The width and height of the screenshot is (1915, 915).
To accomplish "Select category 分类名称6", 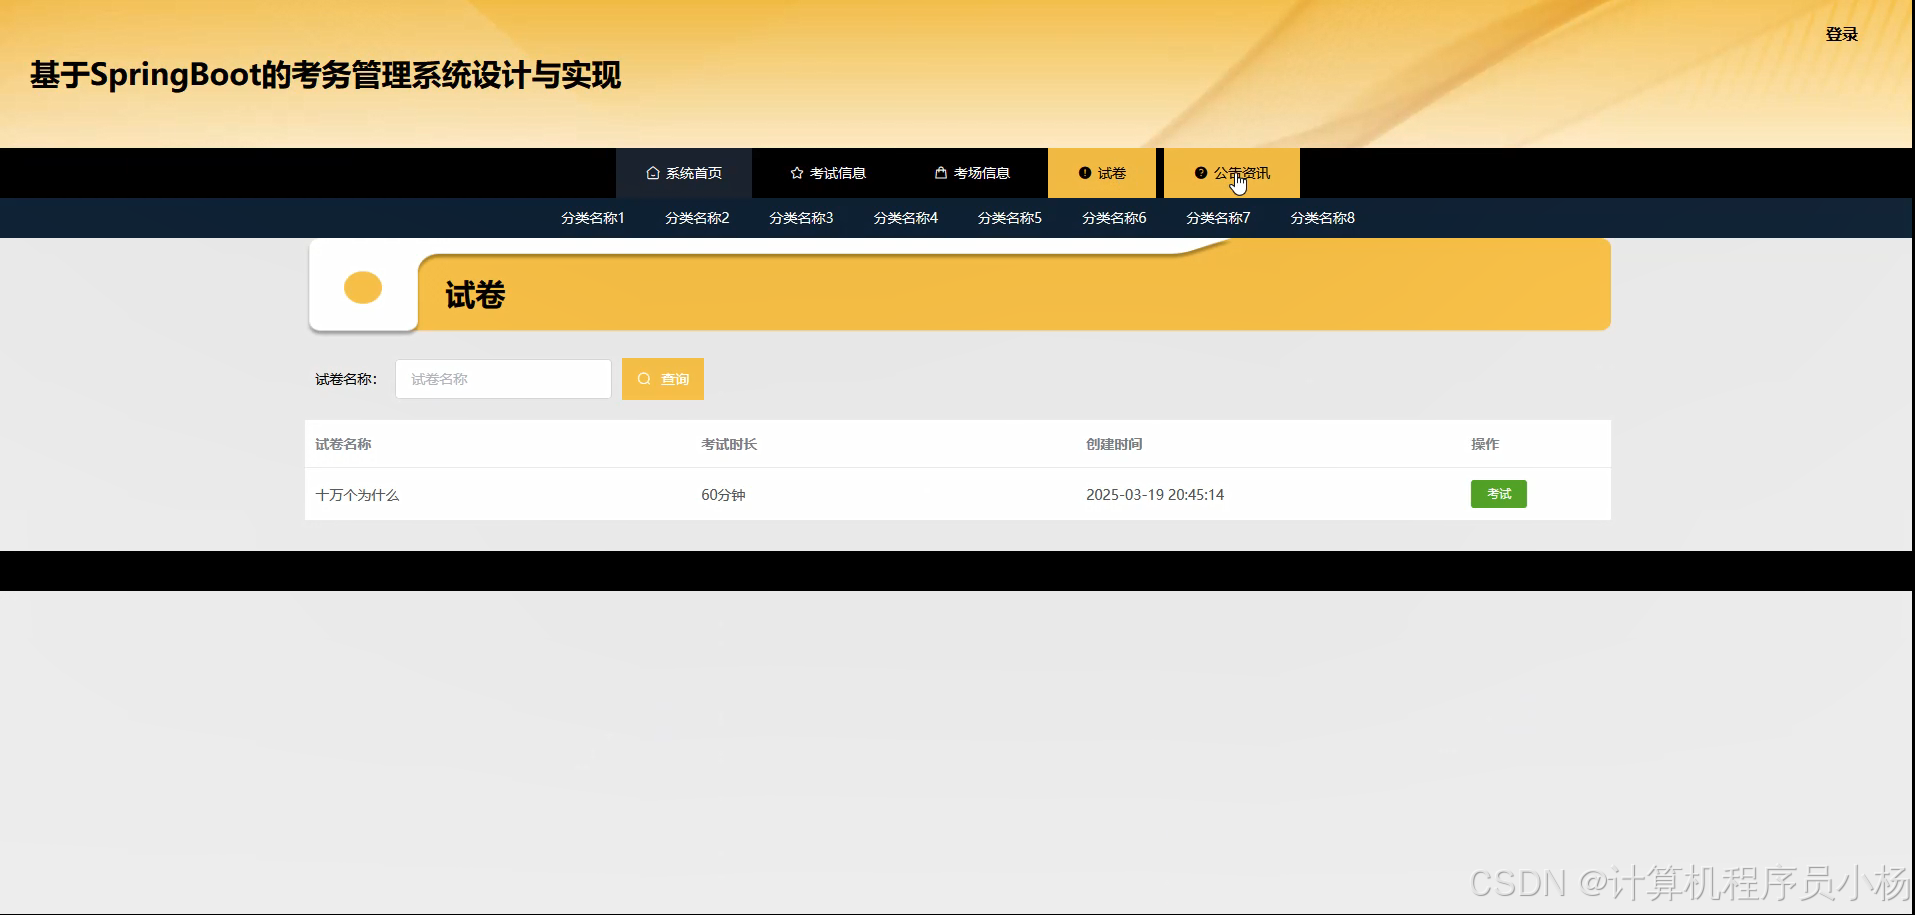I will tap(1114, 218).
